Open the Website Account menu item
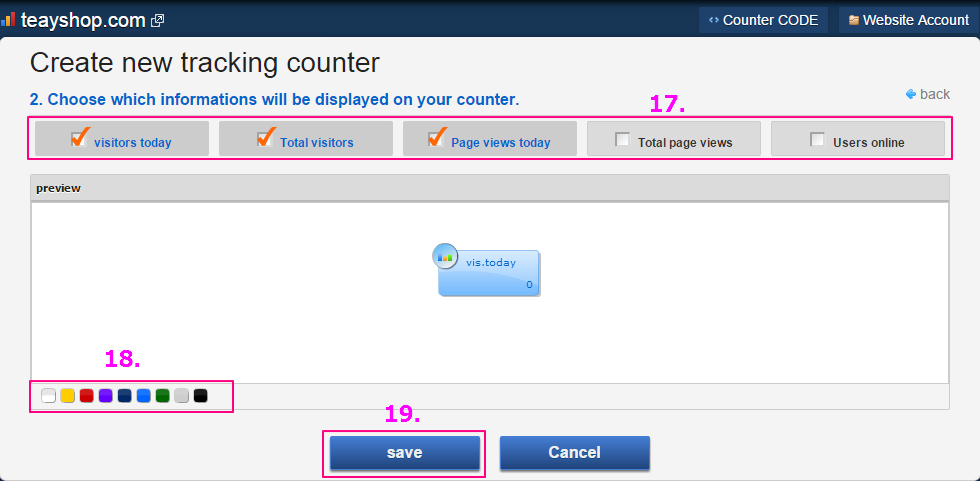 908,20
